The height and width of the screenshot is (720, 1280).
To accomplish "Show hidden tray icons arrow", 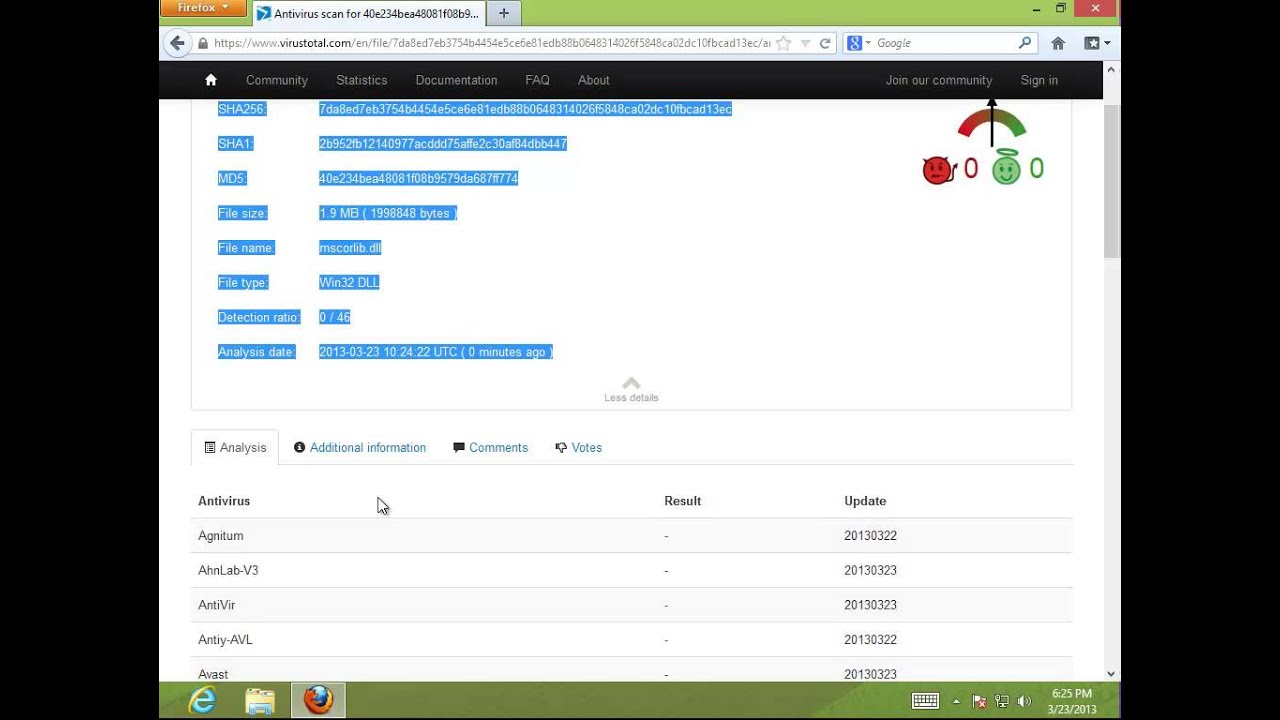I will (x=956, y=701).
